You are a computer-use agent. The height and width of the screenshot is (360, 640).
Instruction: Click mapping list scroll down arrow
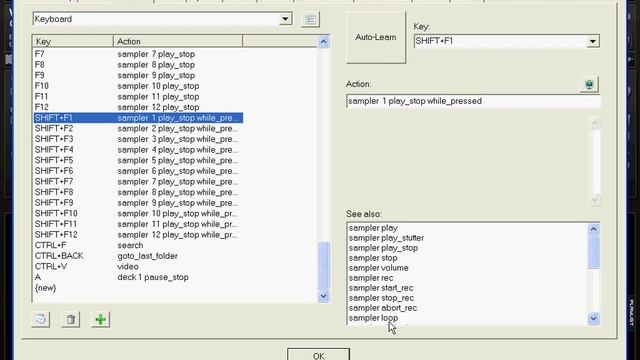coord(323,296)
